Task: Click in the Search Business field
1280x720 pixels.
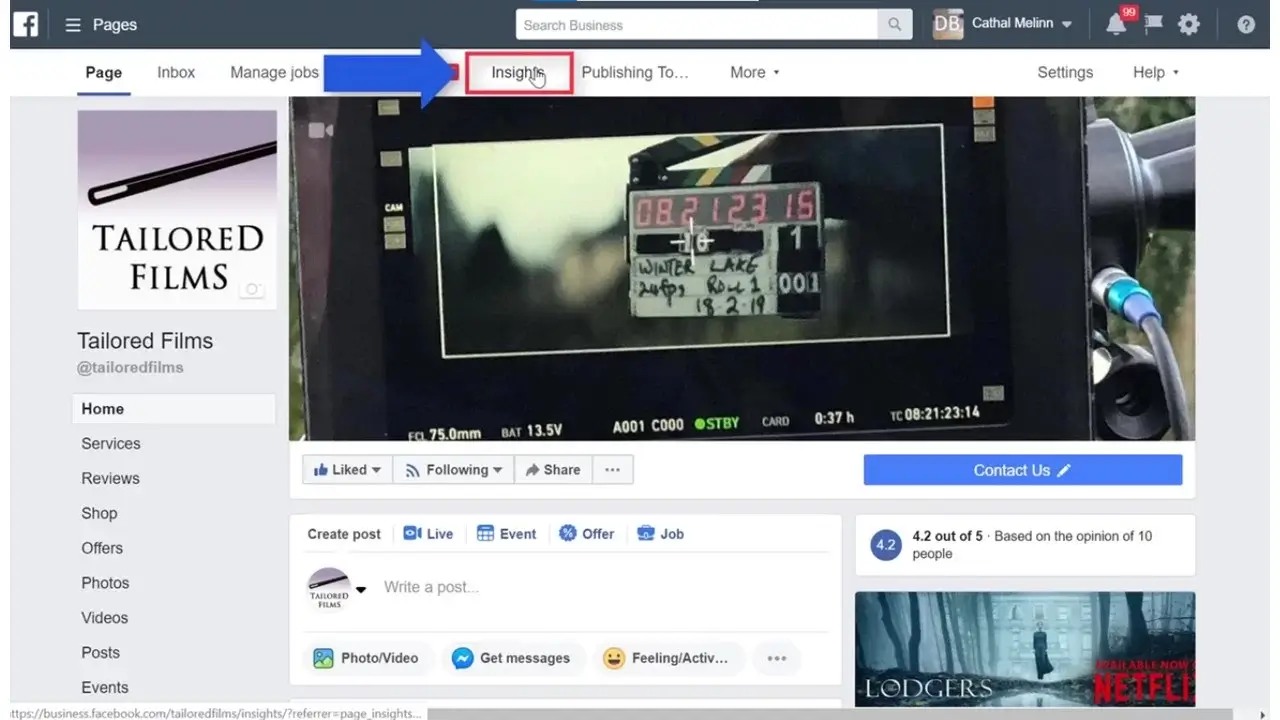Action: tap(697, 25)
